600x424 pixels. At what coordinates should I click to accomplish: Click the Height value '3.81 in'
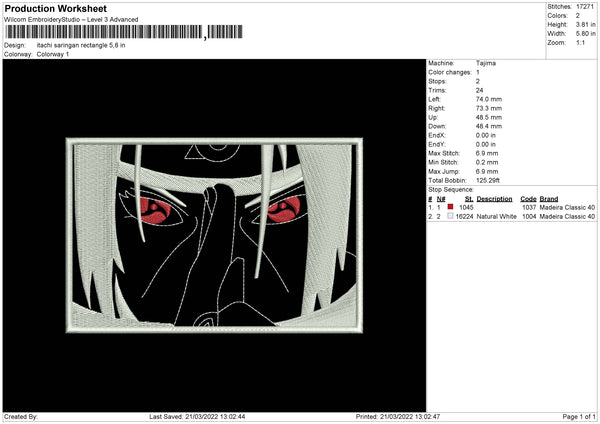click(586, 24)
